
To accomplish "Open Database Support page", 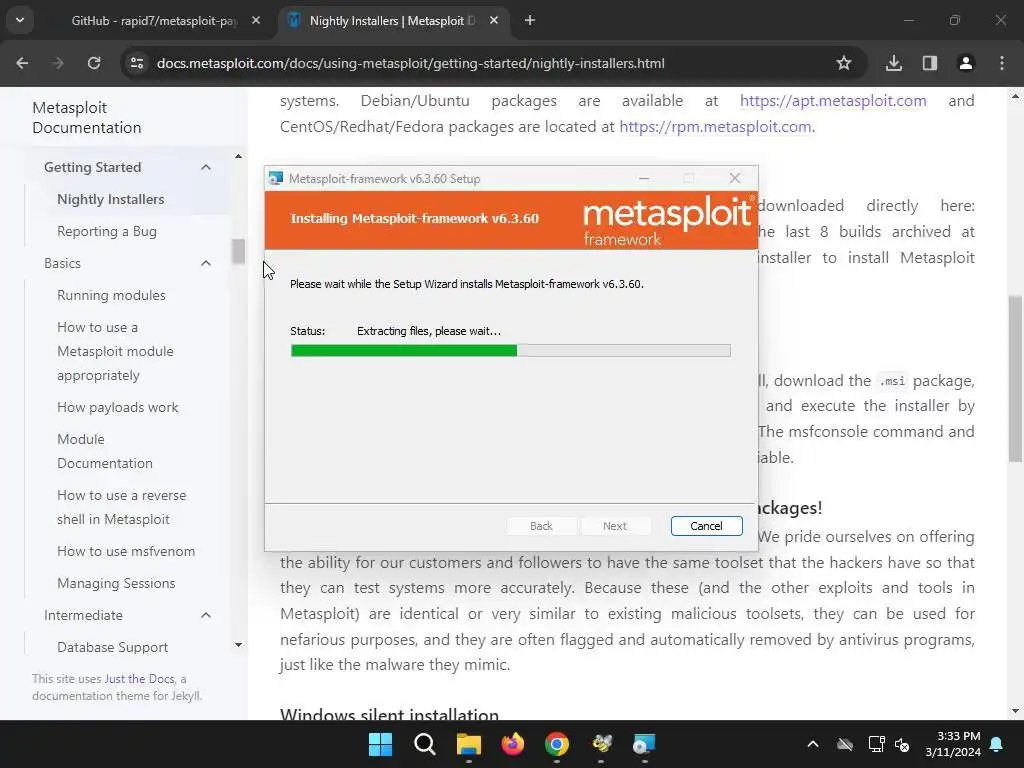I will 112,647.
